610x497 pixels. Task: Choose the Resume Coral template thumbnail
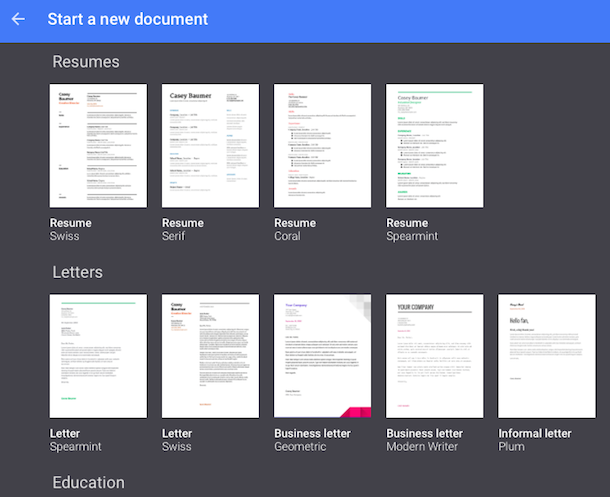(x=322, y=146)
